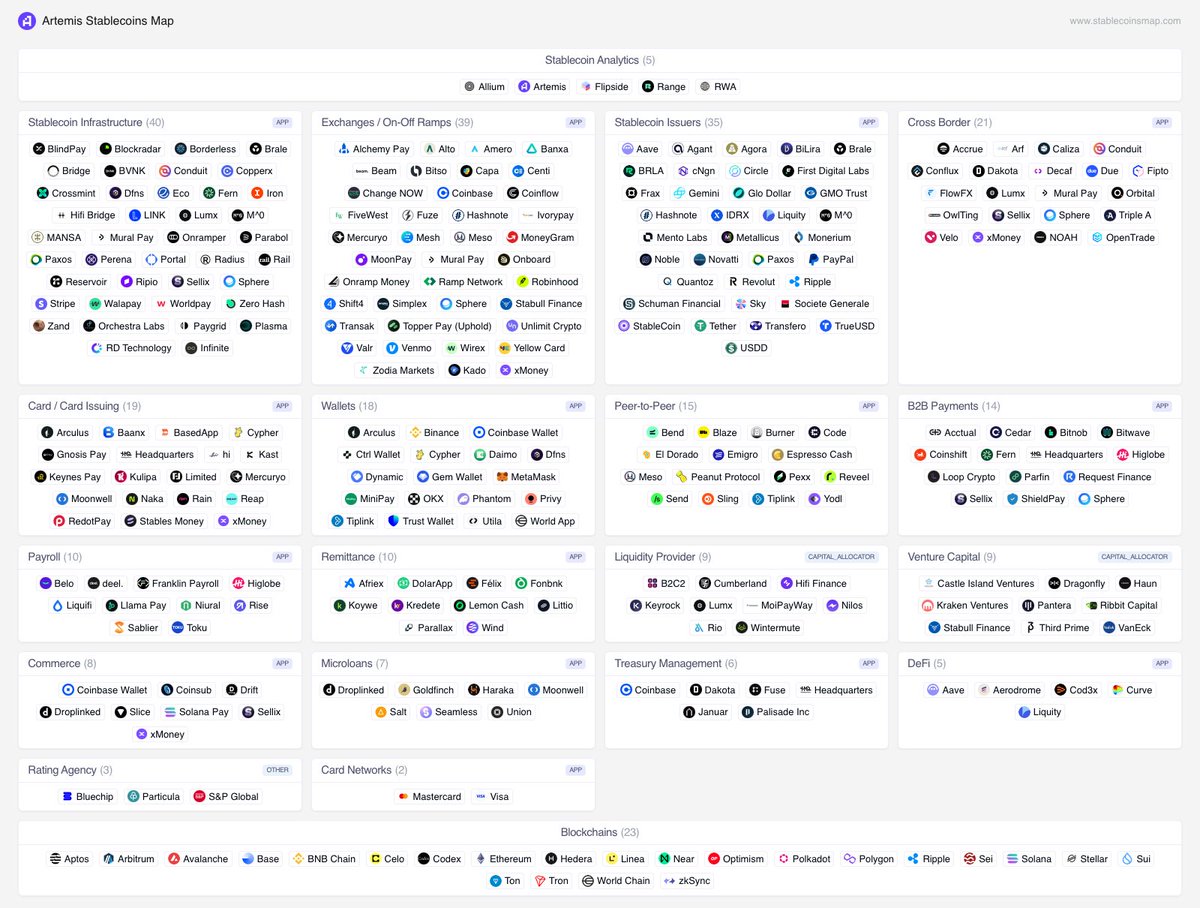Click the APP badge in Stablecoin Infrastructure
The height and width of the screenshot is (908, 1200).
[283, 123]
